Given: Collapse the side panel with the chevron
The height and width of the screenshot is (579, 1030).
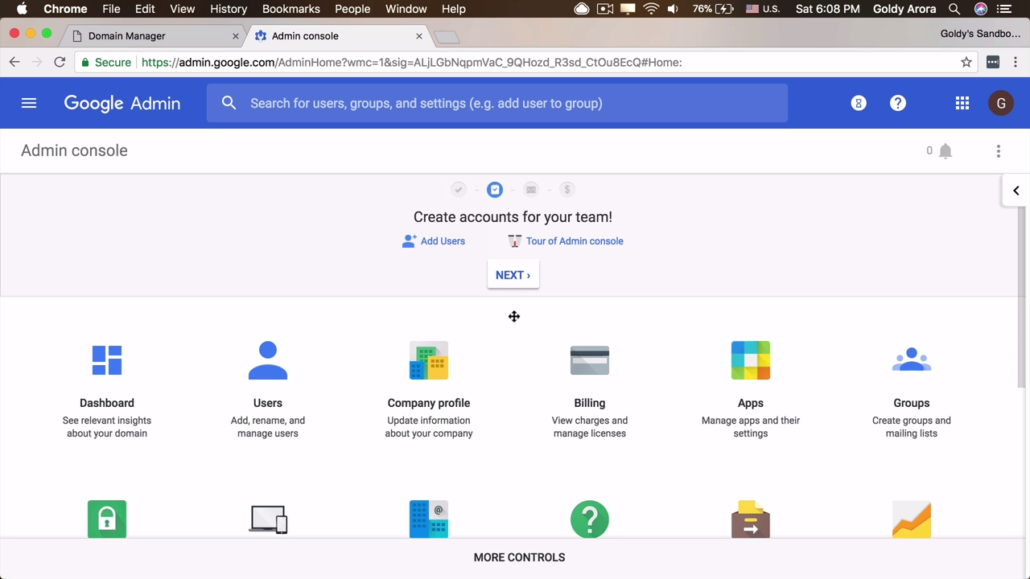Looking at the screenshot, I should (1016, 191).
